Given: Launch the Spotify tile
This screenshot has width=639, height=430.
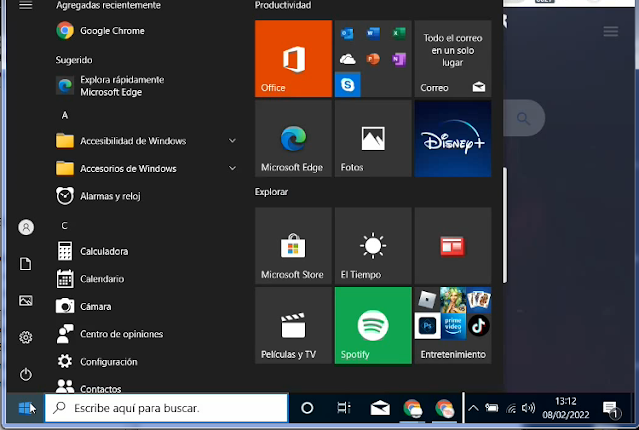Looking at the screenshot, I should [x=373, y=325].
